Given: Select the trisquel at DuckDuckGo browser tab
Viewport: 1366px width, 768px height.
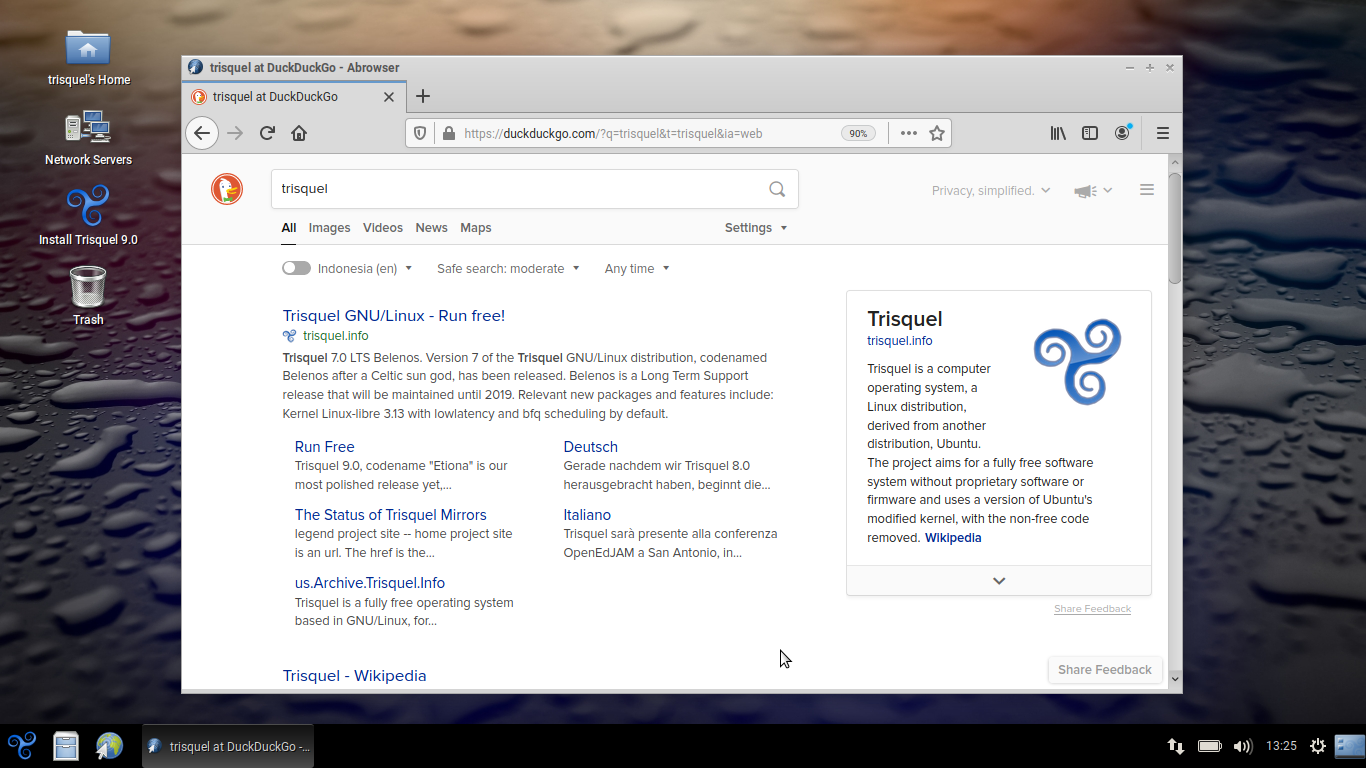Looking at the screenshot, I should [x=294, y=97].
